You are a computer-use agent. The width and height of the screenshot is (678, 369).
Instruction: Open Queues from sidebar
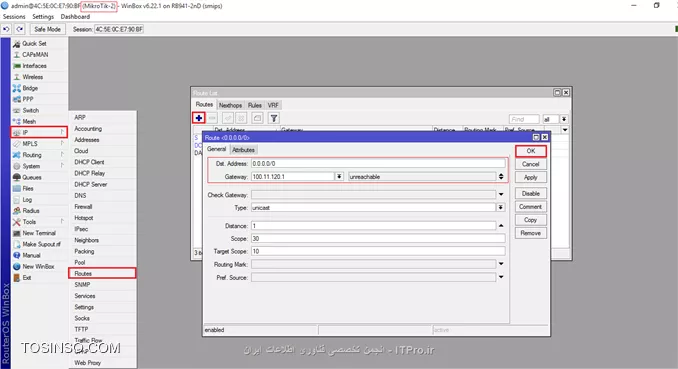(x=32, y=177)
